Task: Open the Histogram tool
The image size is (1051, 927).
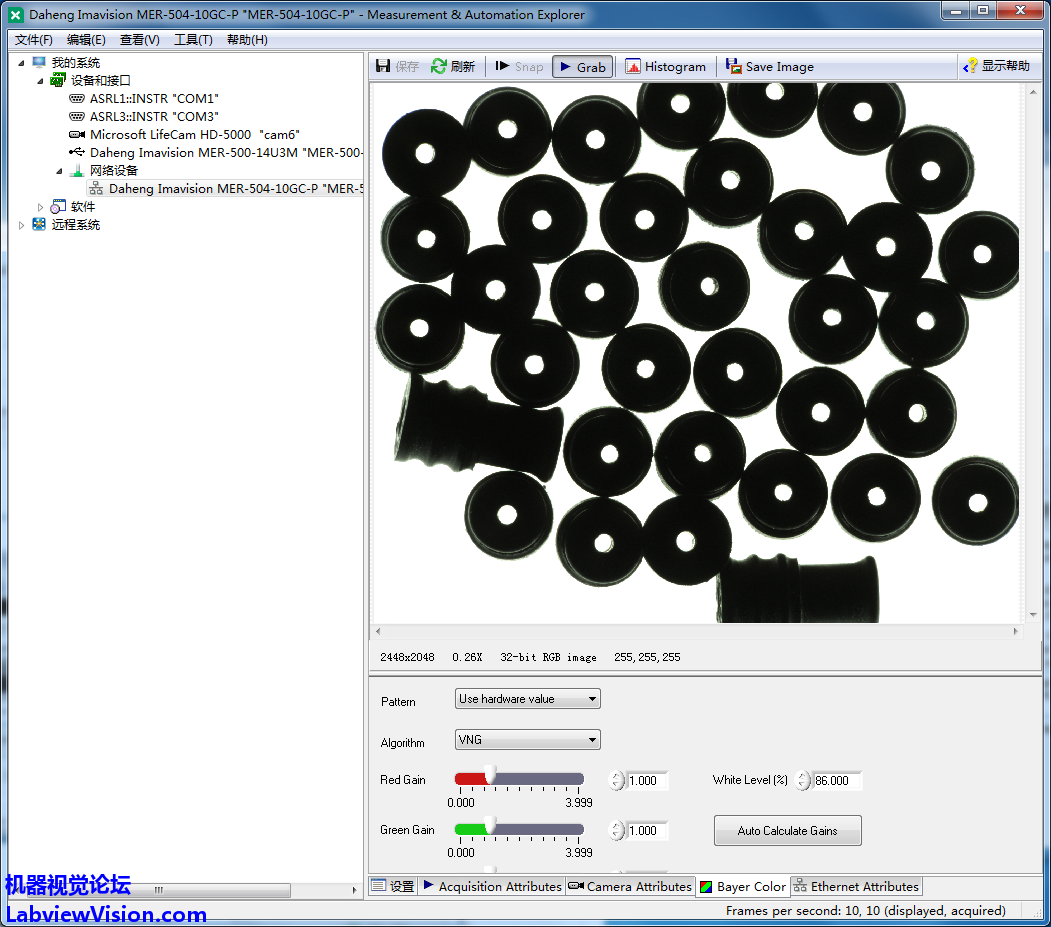Action: (665, 67)
